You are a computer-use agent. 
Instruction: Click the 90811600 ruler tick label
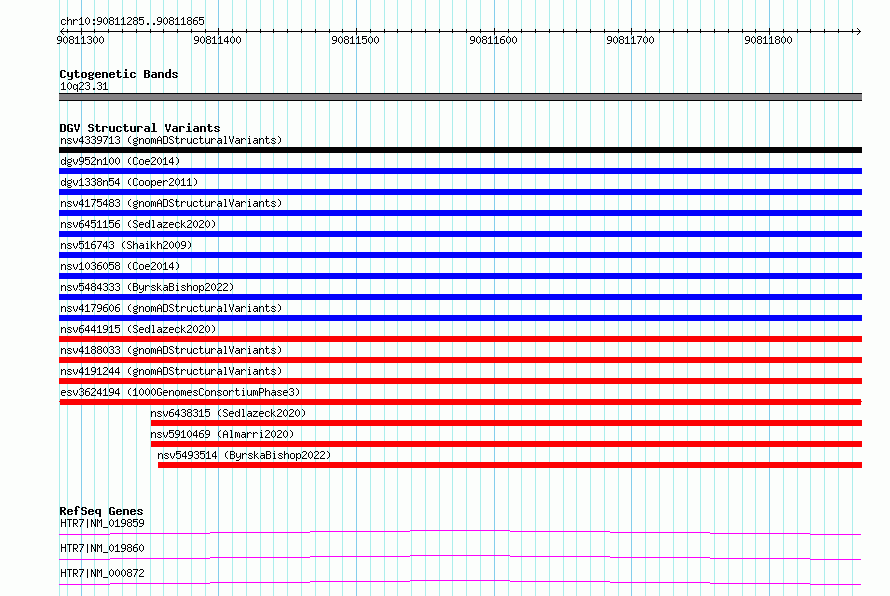493,40
